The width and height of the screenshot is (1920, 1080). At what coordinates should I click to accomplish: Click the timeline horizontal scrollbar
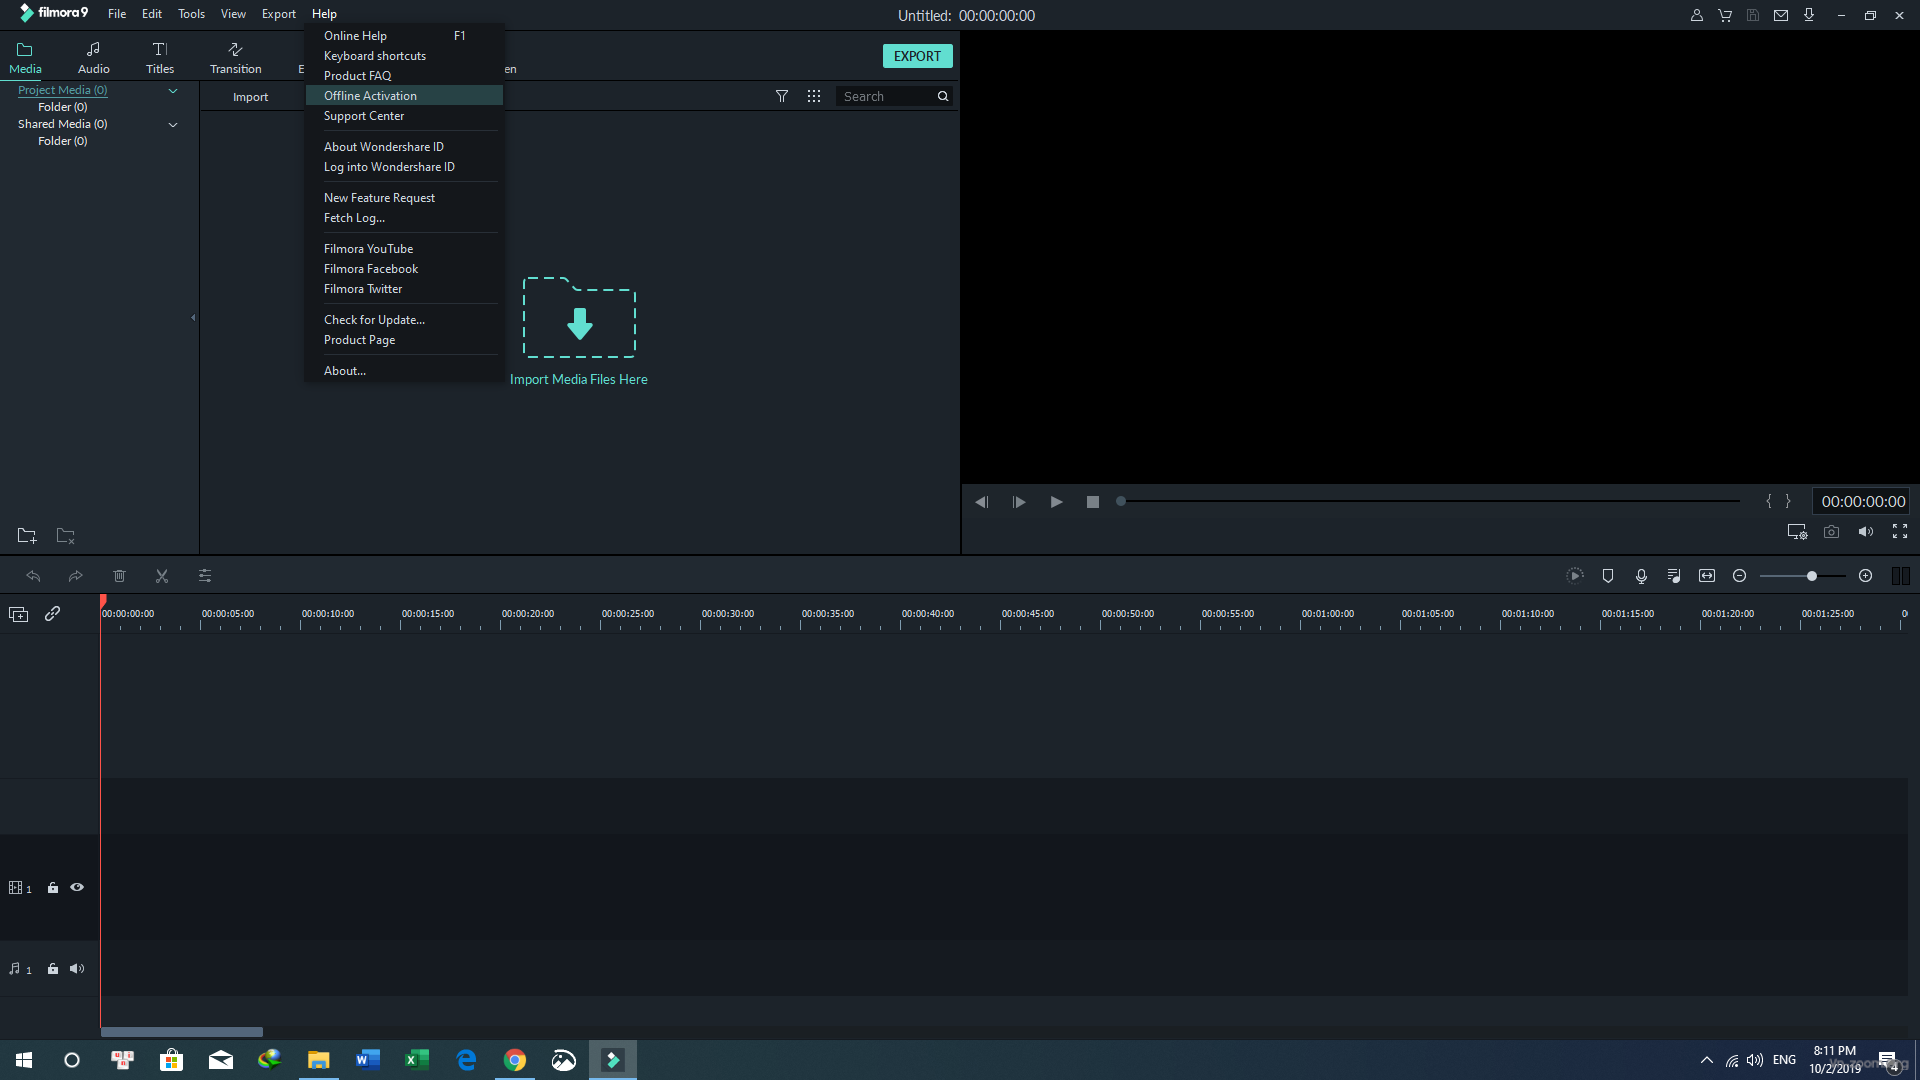182,1032
